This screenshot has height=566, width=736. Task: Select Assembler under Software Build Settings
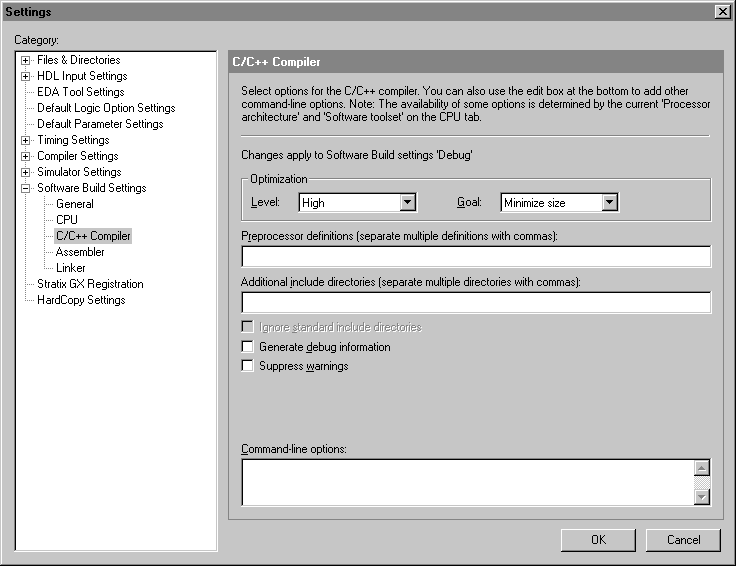pos(80,252)
